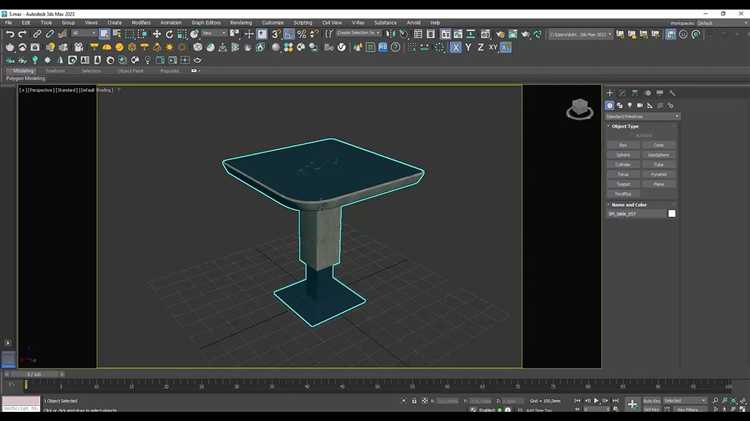Open the selection filter dropdown

coord(84,33)
